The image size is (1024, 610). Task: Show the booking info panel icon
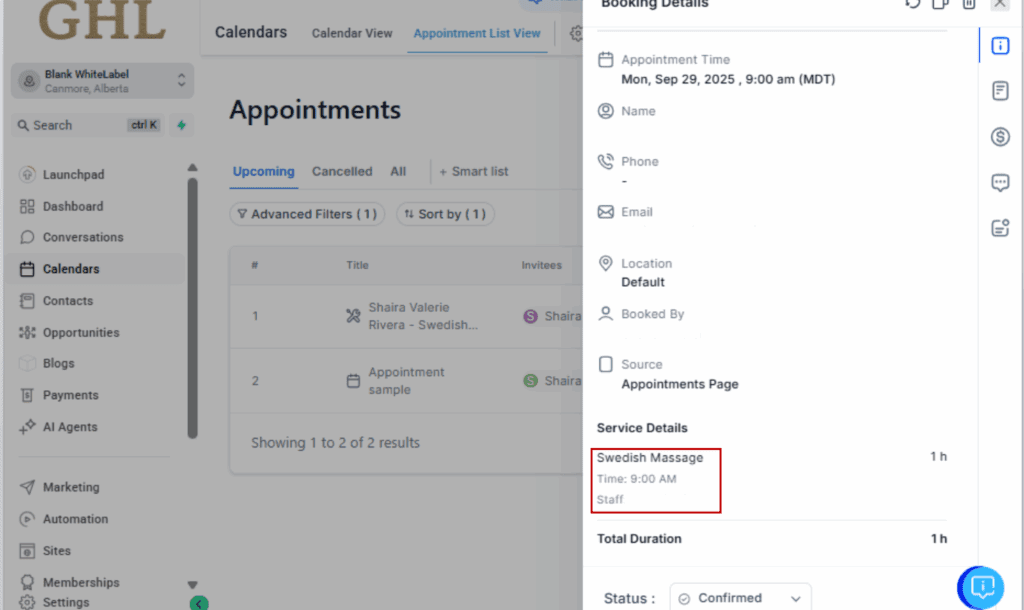(1000, 46)
